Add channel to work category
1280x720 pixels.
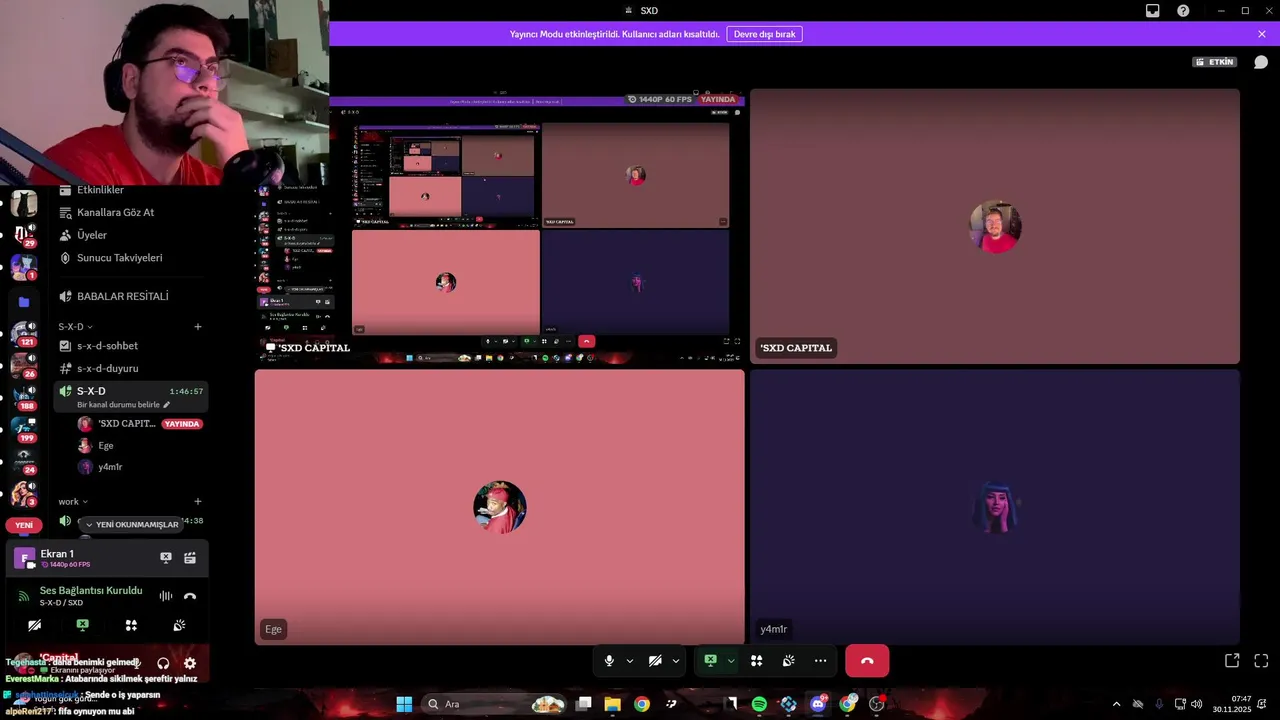click(x=198, y=502)
